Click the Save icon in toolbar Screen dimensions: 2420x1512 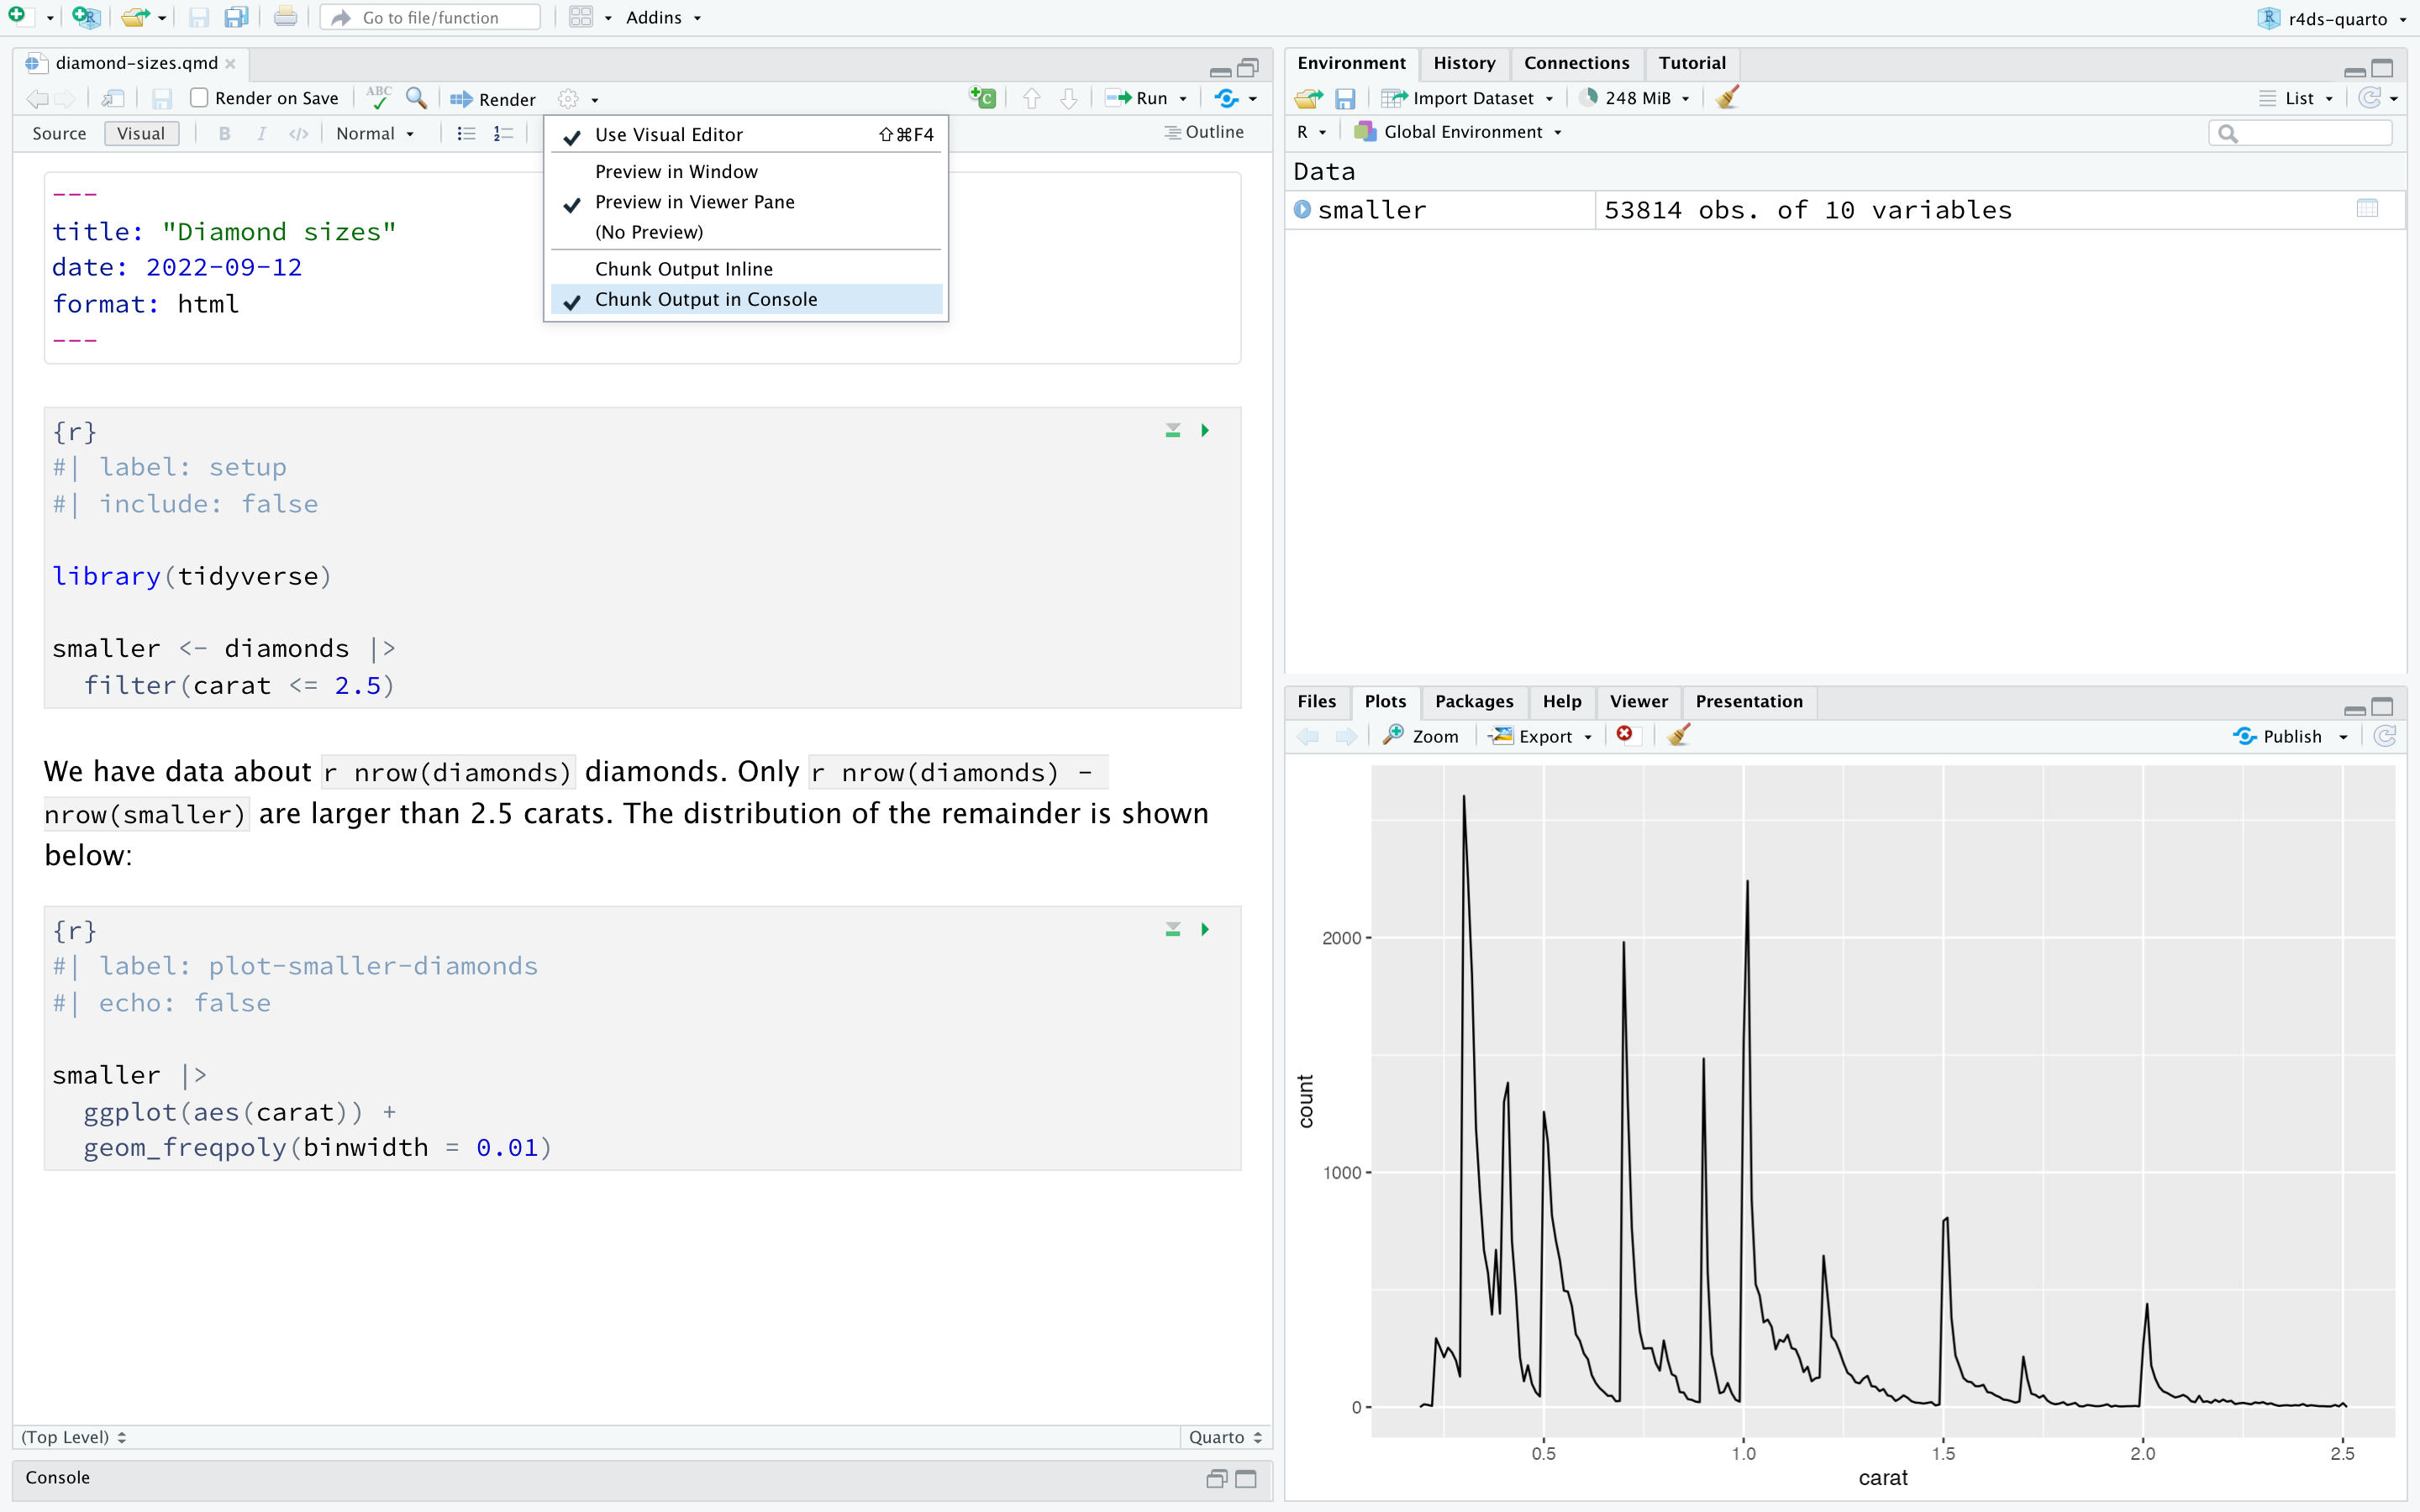197,18
